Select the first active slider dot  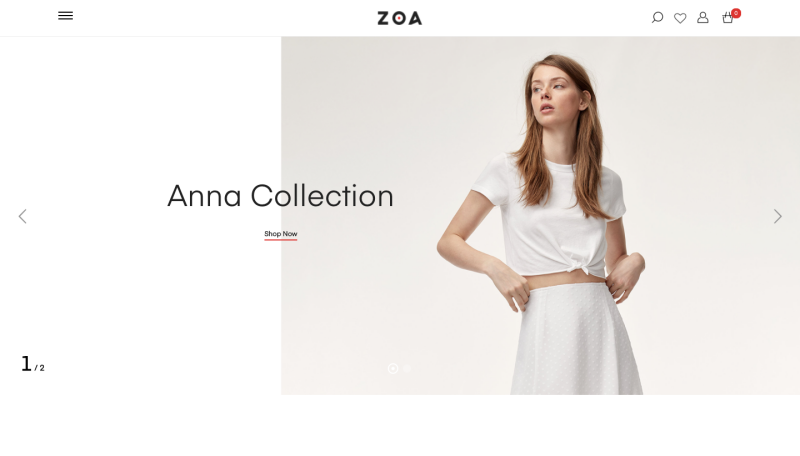[x=393, y=368]
